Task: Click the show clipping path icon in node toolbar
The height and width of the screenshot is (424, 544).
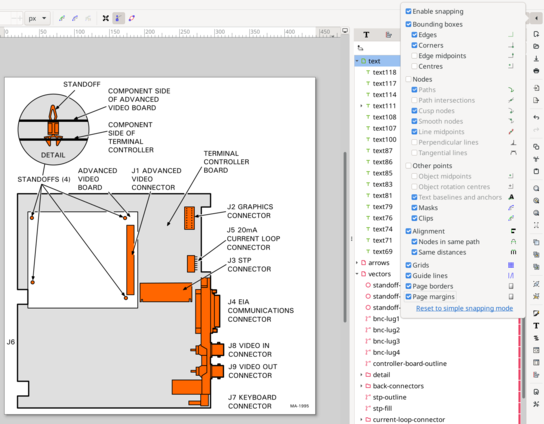Action: [62, 18]
